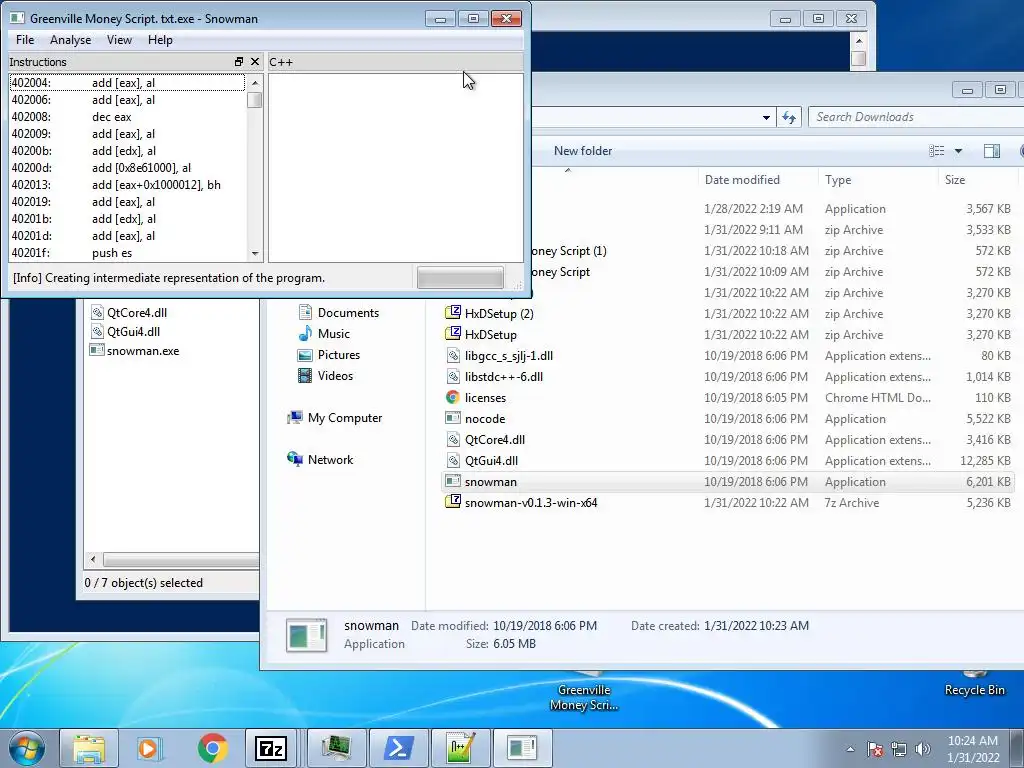Close the Instructions panel
This screenshot has height=768, width=1024.
click(255, 61)
